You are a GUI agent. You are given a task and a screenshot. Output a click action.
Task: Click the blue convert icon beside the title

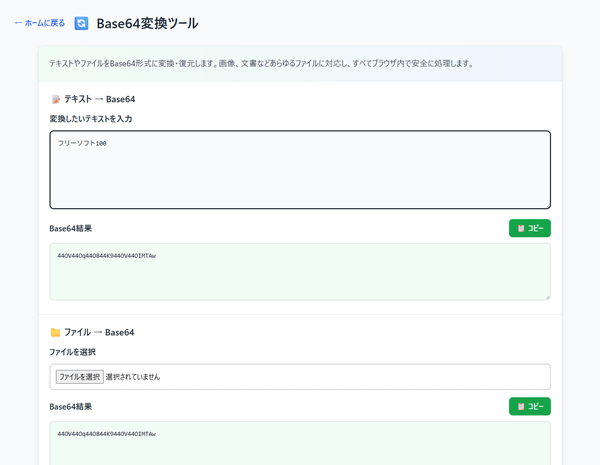click(82, 23)
